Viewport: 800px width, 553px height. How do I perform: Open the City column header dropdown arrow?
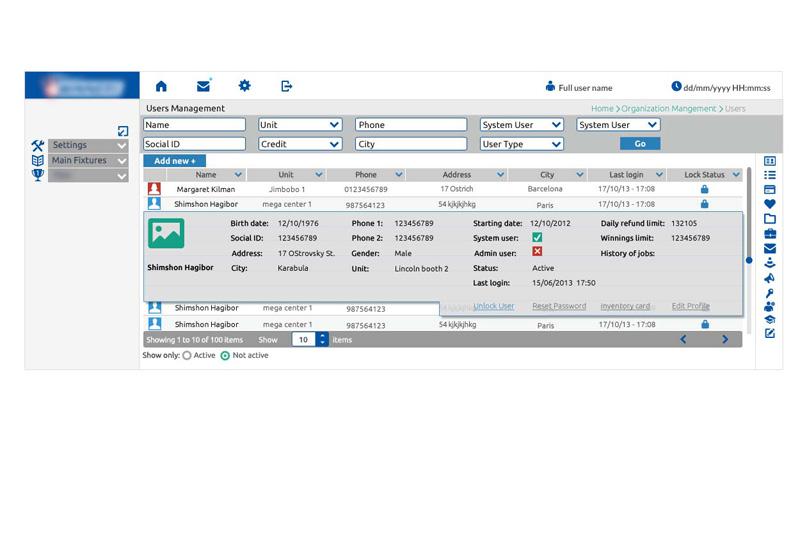coord(580,174)
